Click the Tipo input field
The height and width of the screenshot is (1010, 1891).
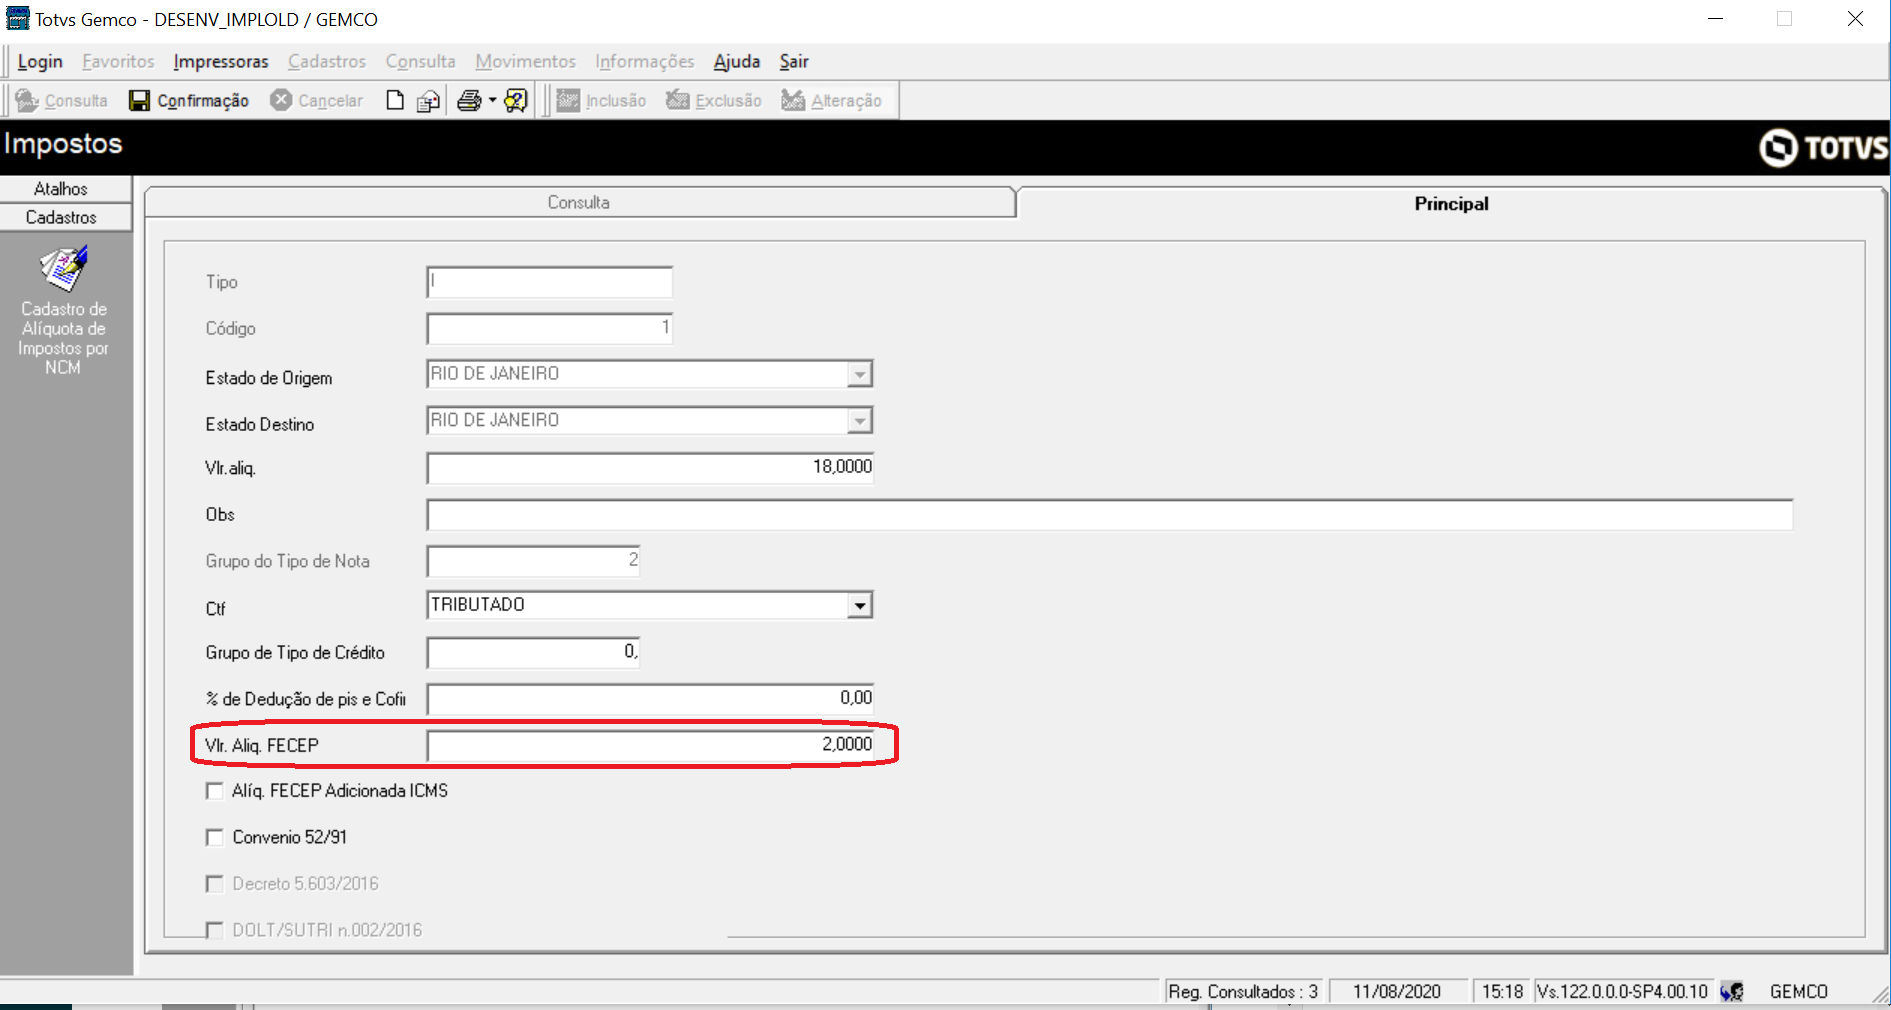549,282
